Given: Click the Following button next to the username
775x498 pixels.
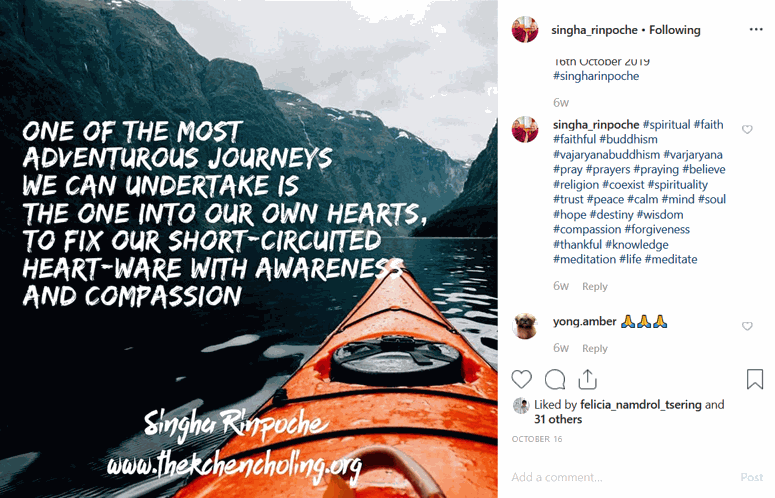Looking at the screenshot, I should coord(675,30).
